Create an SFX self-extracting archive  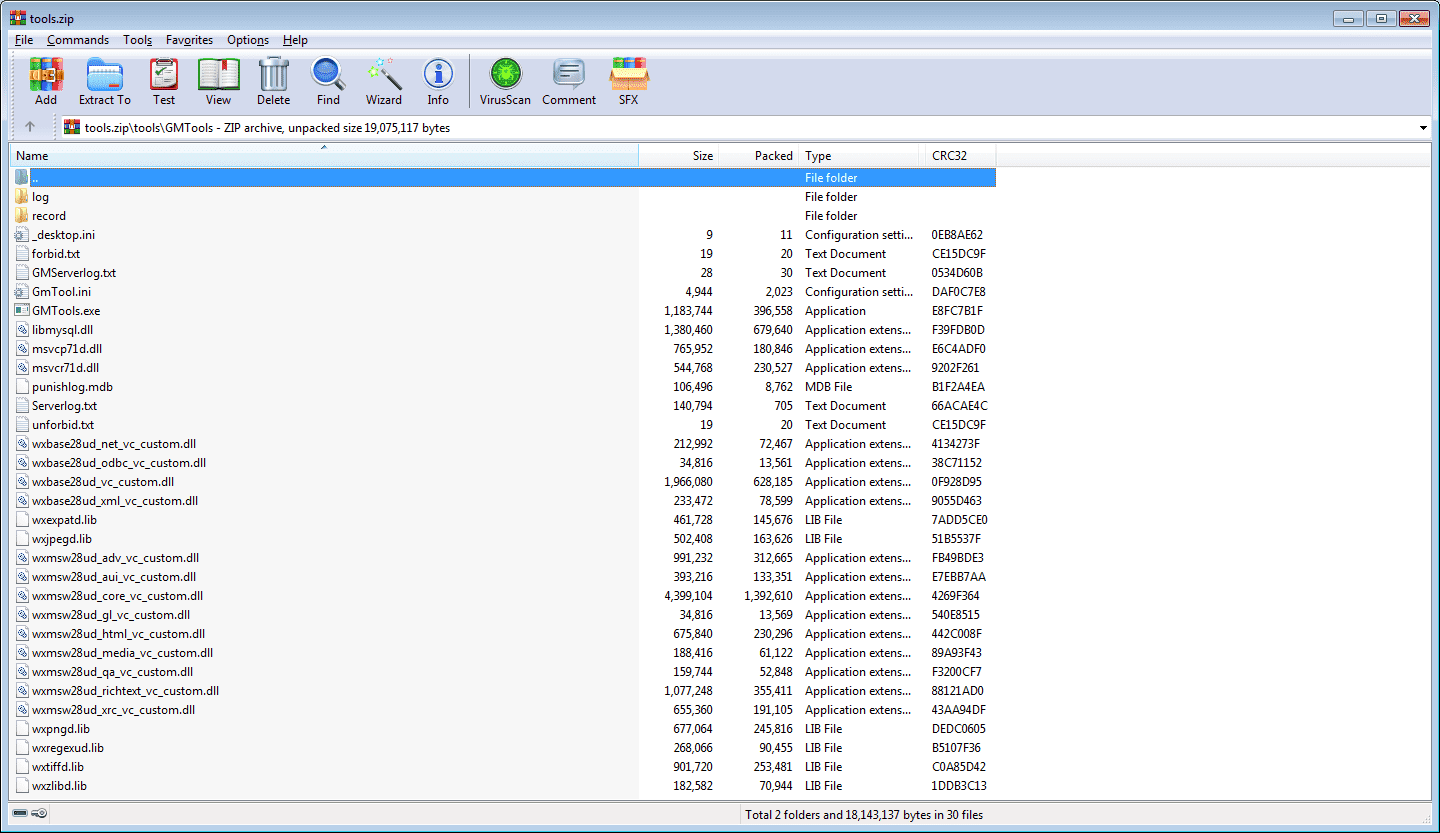click(628, 82)
